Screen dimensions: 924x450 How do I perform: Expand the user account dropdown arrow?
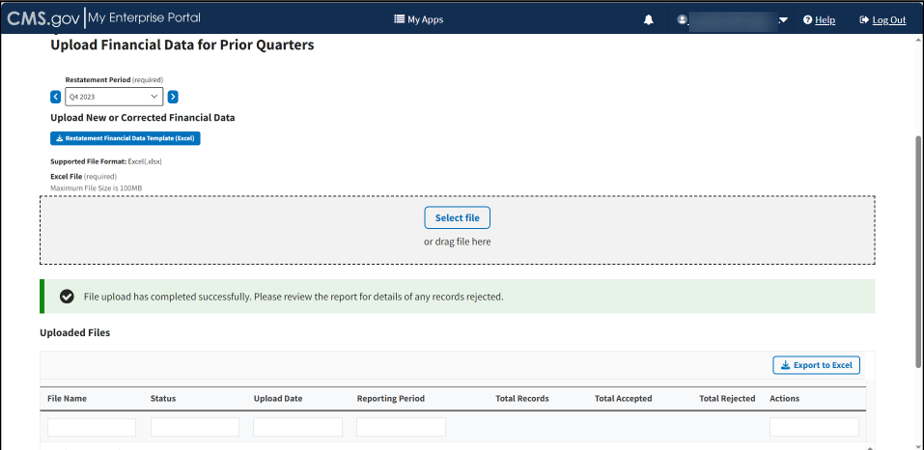click(784, 20)
